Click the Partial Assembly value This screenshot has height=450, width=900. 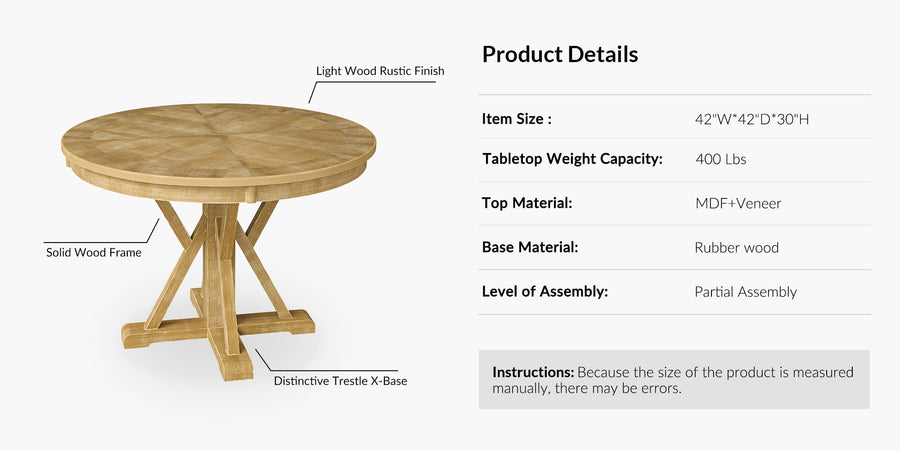745,292
